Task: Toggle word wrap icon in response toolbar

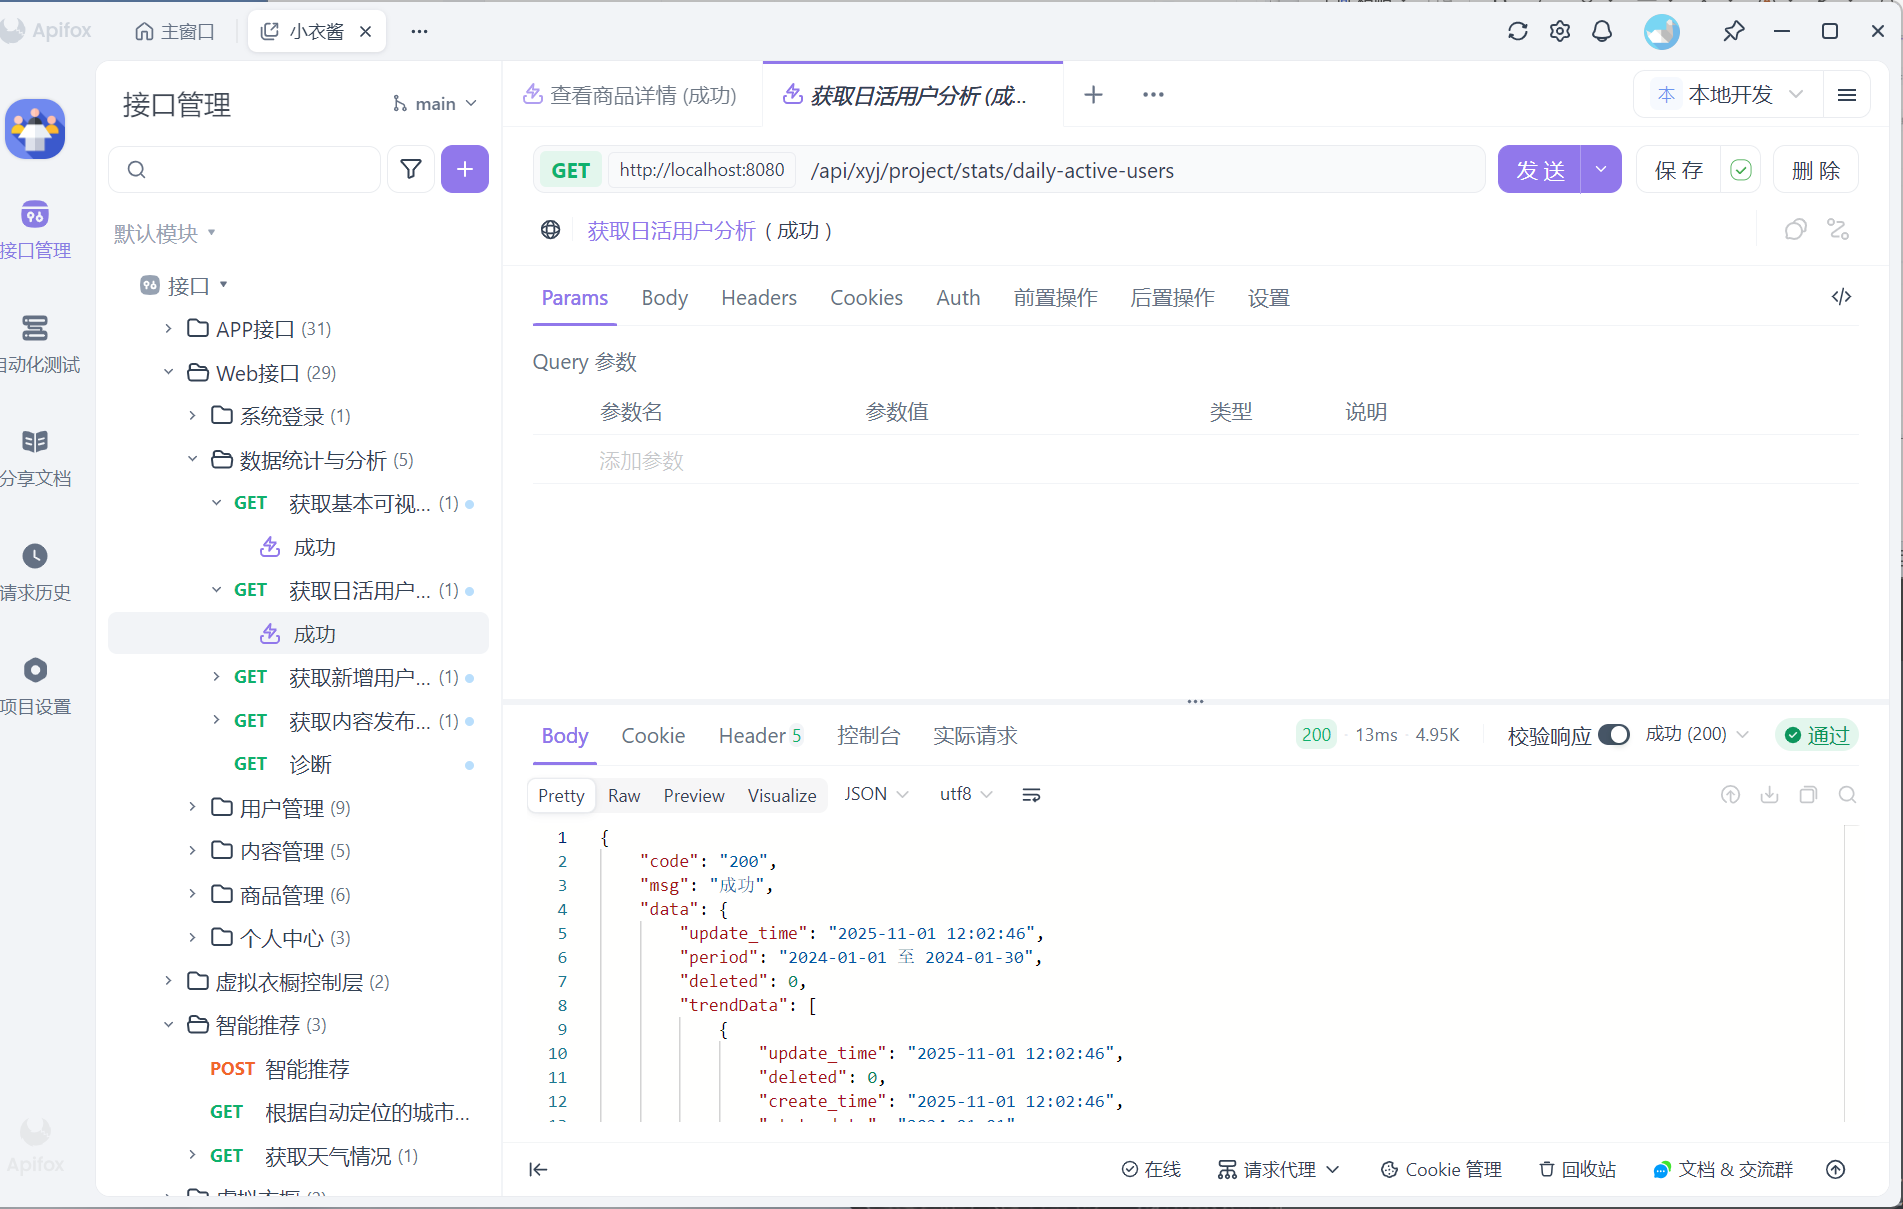Action: [1031, 795]
